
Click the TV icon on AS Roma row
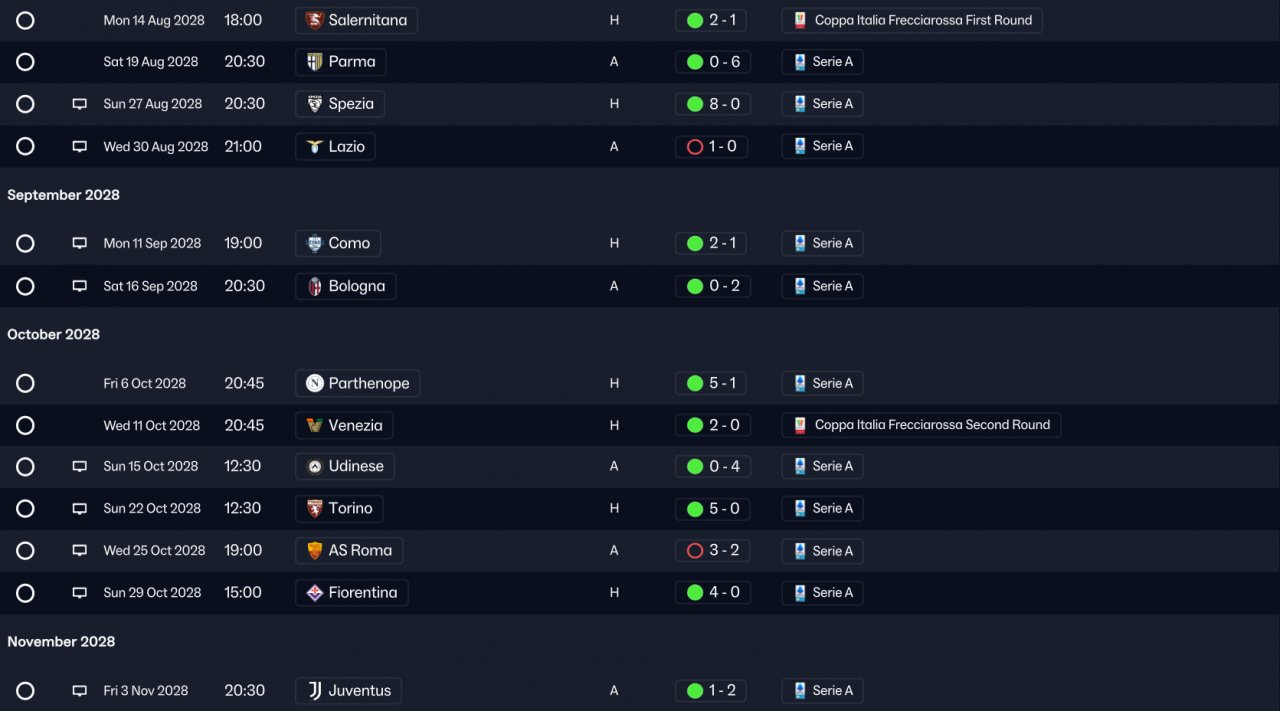(80, 551)
